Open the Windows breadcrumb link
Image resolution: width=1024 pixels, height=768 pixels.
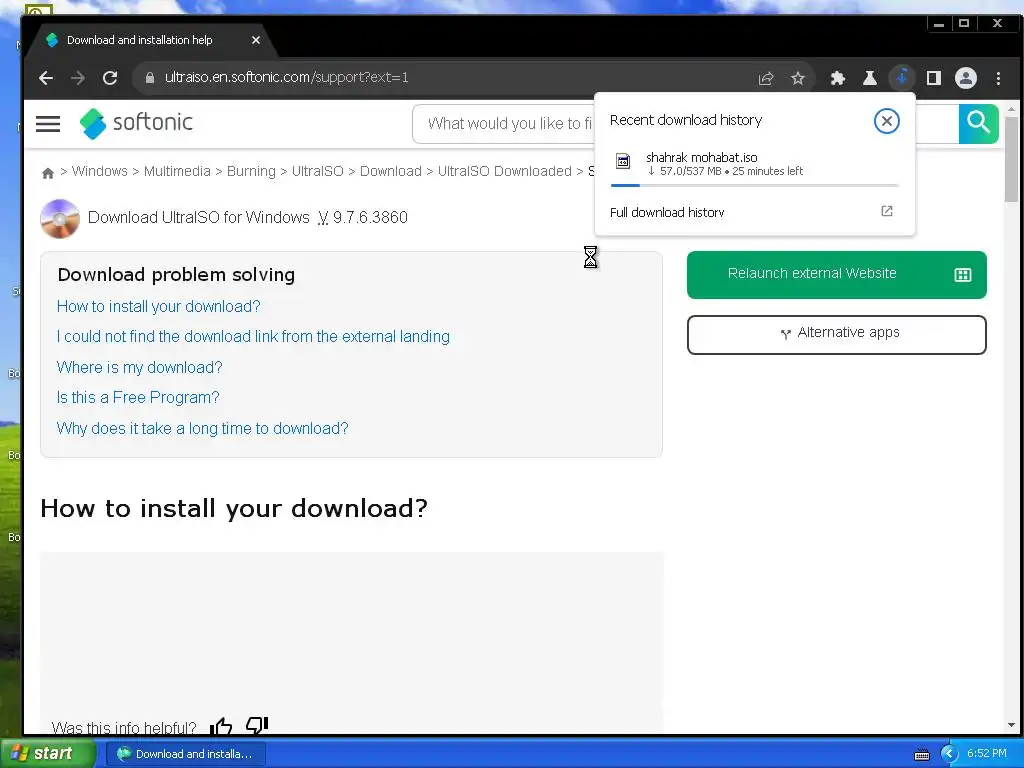(99, 171)
